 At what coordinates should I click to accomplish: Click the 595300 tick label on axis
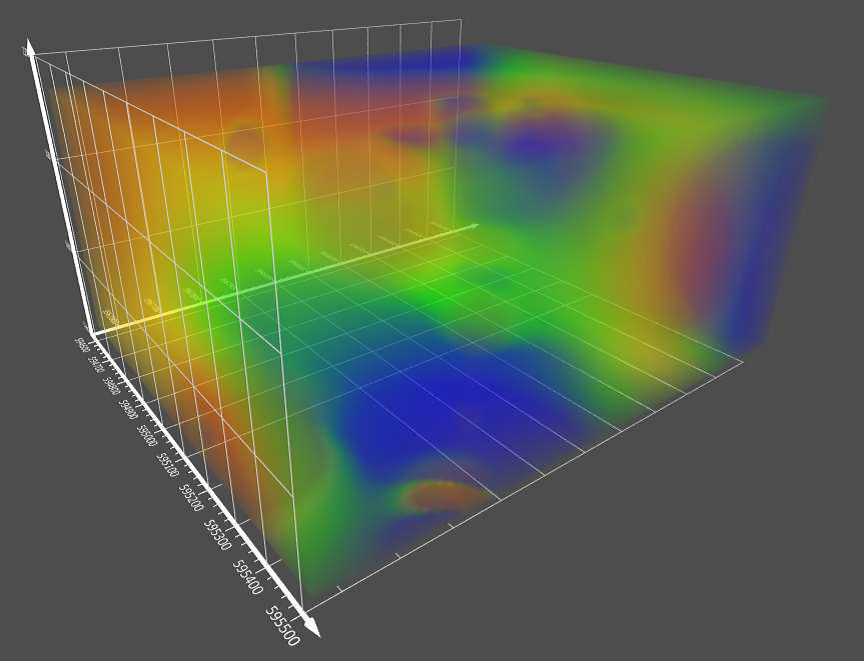pyautogui.click(x=218, y=534)
